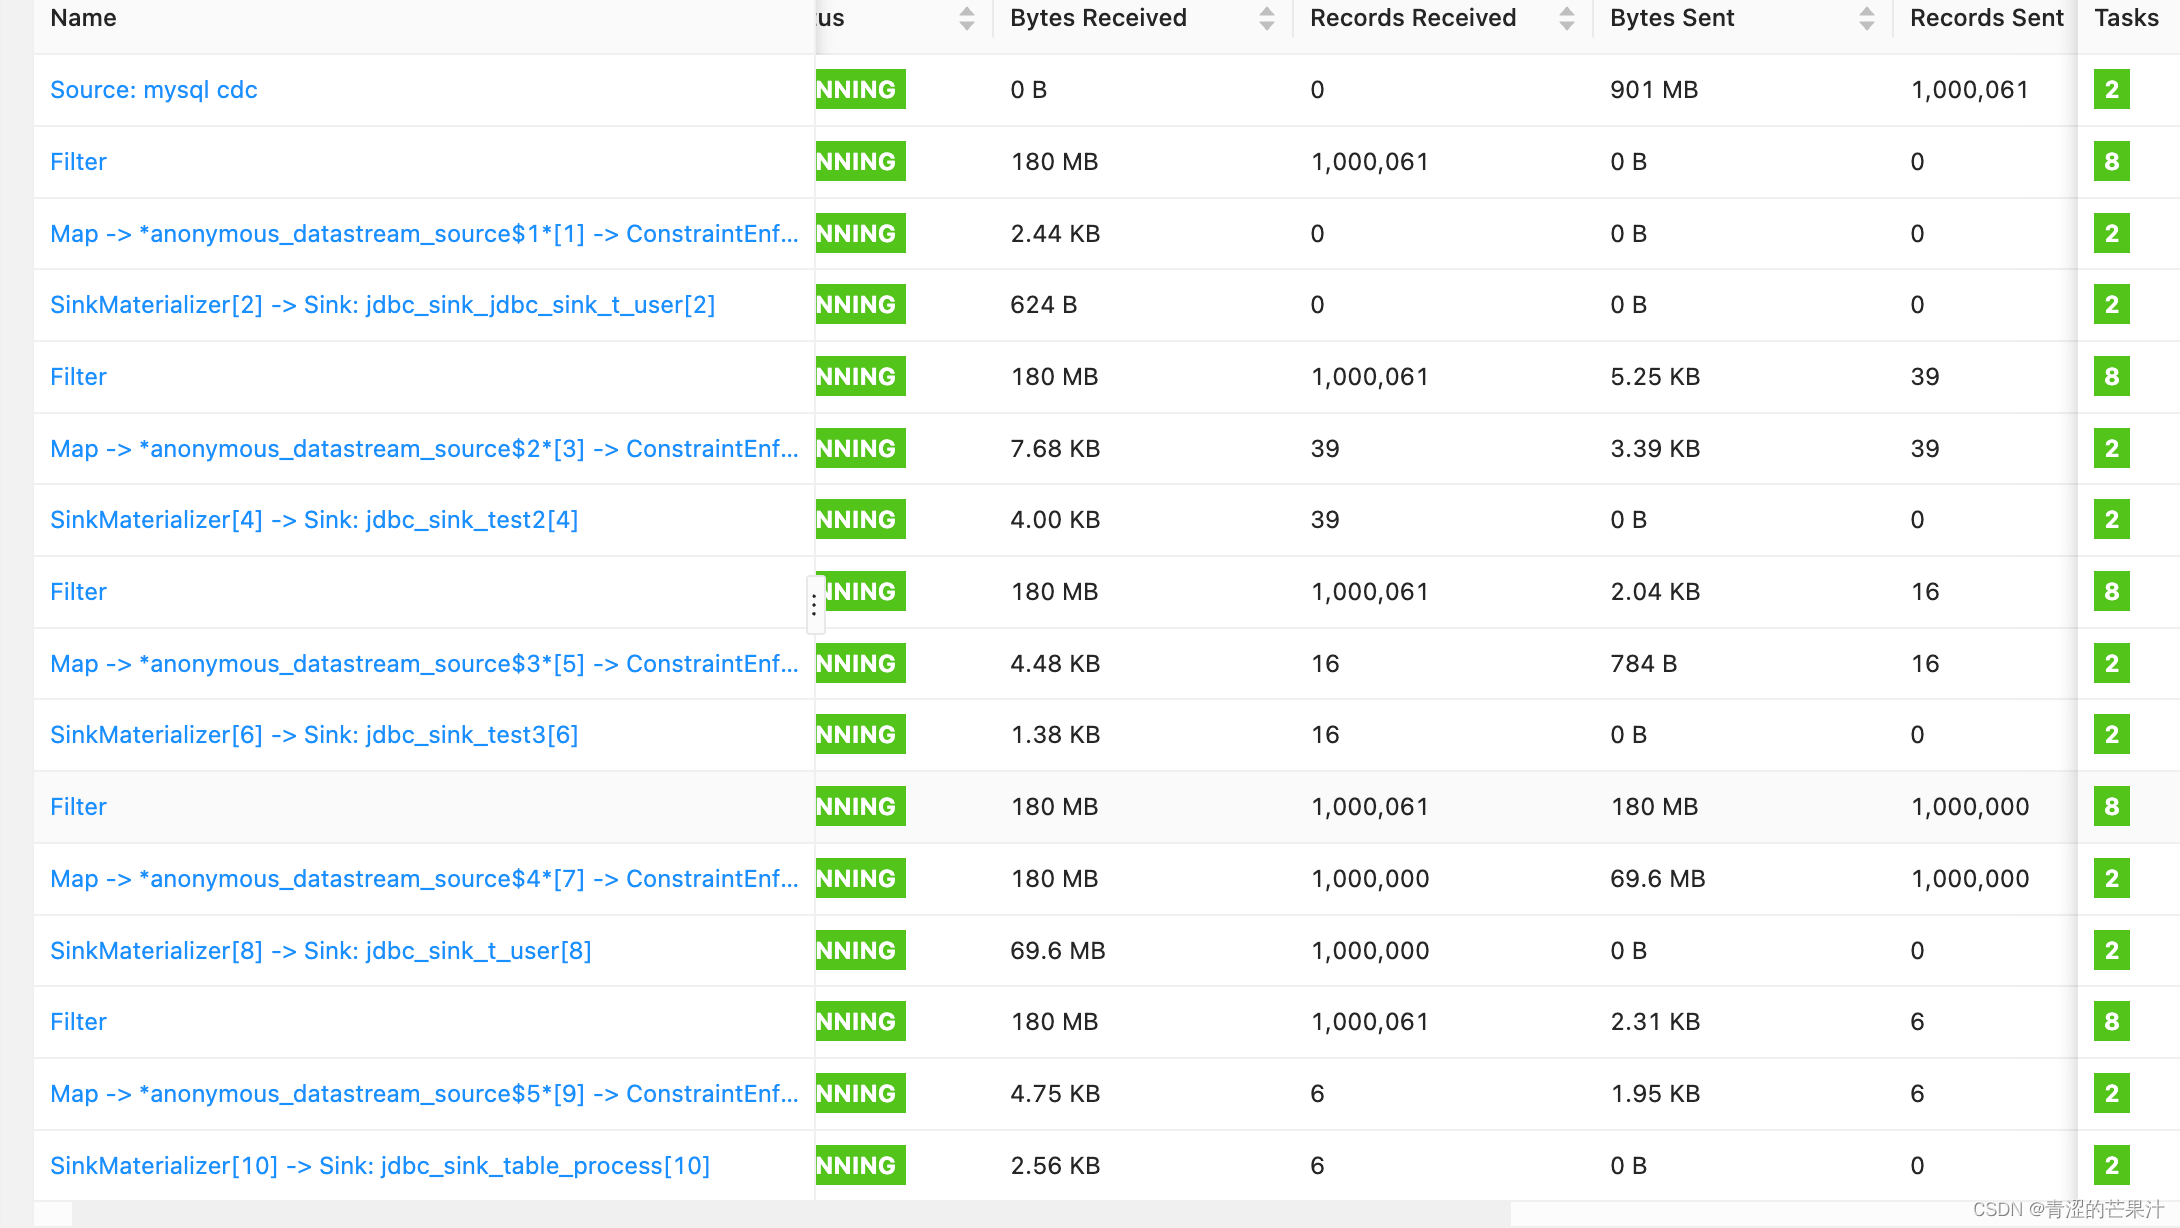
Task: Open Map anonymous_datastream_source$2*[3] operator
Action: (x=424, y=449)
